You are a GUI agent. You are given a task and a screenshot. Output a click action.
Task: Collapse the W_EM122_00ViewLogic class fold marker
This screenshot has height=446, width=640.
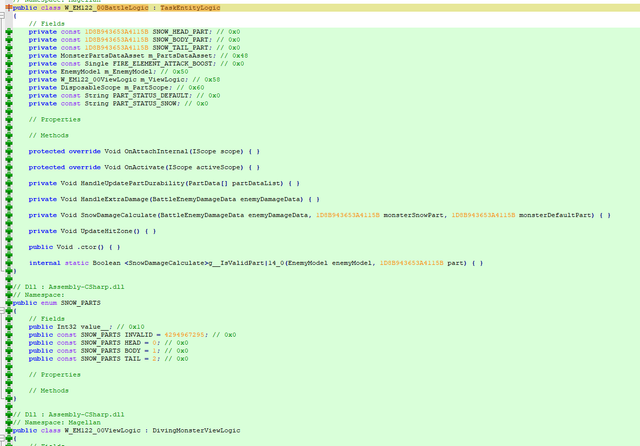click(2, 438)
